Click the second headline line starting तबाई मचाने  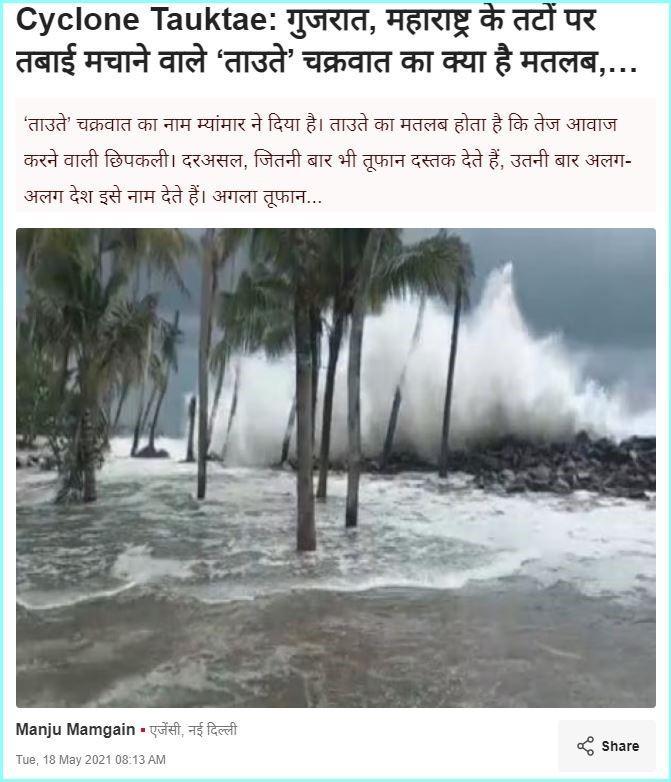(x=327, y=60)
